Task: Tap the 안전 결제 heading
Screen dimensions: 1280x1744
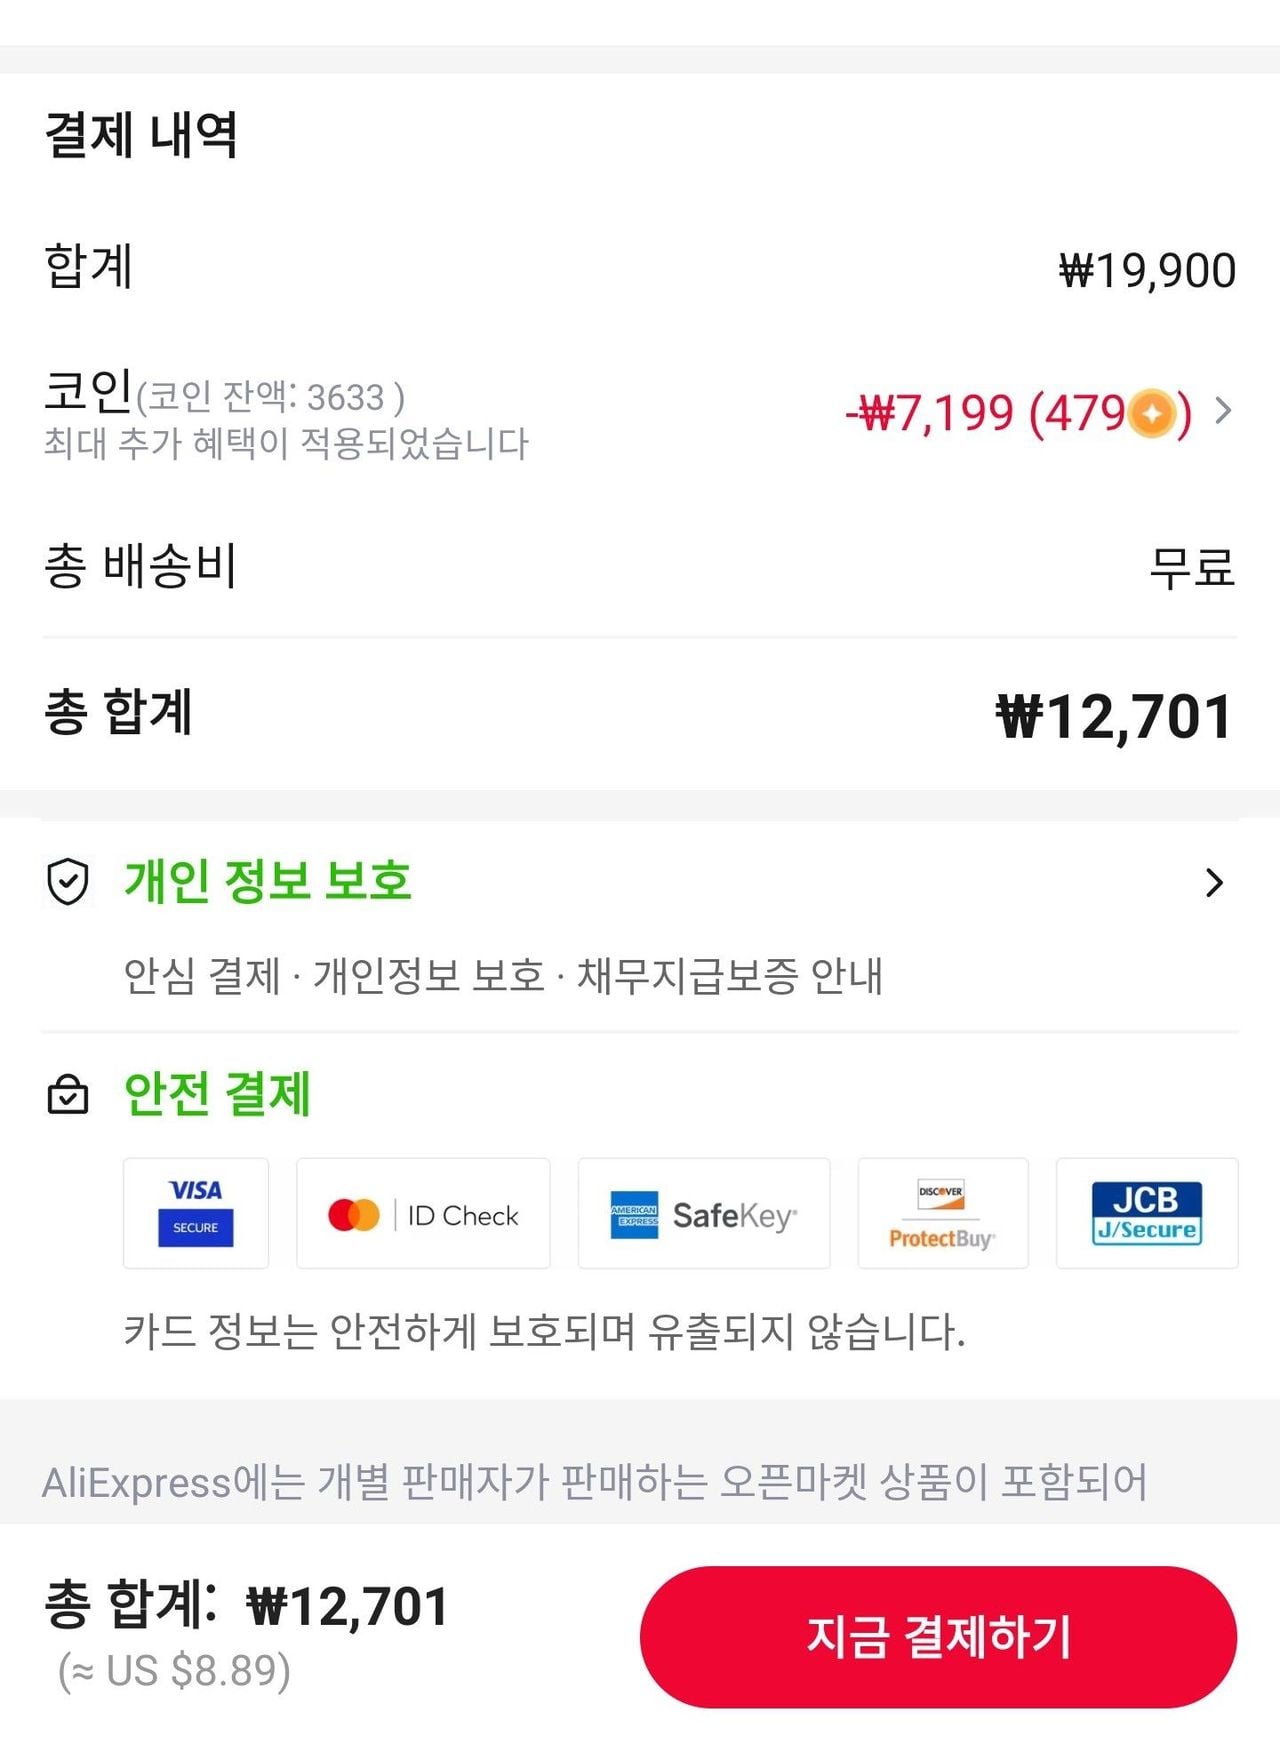Action: [x=217, y=1093]
